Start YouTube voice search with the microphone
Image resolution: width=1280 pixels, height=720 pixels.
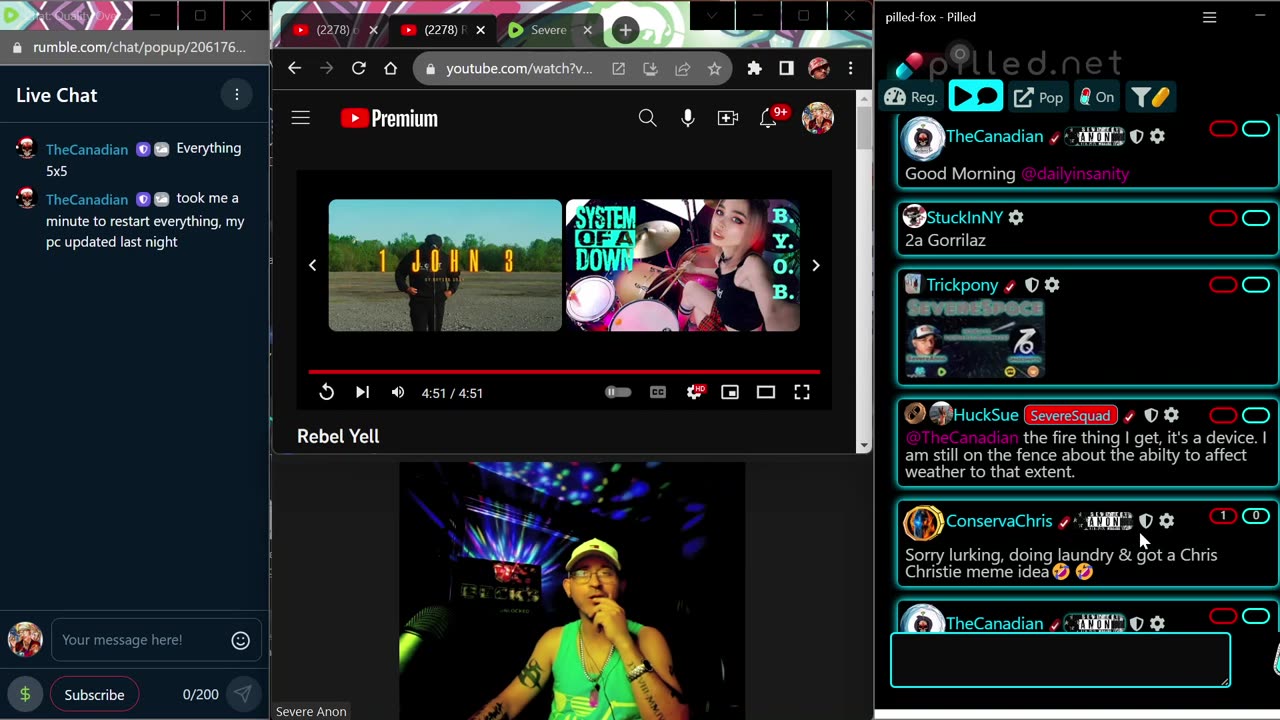(688, 118)
